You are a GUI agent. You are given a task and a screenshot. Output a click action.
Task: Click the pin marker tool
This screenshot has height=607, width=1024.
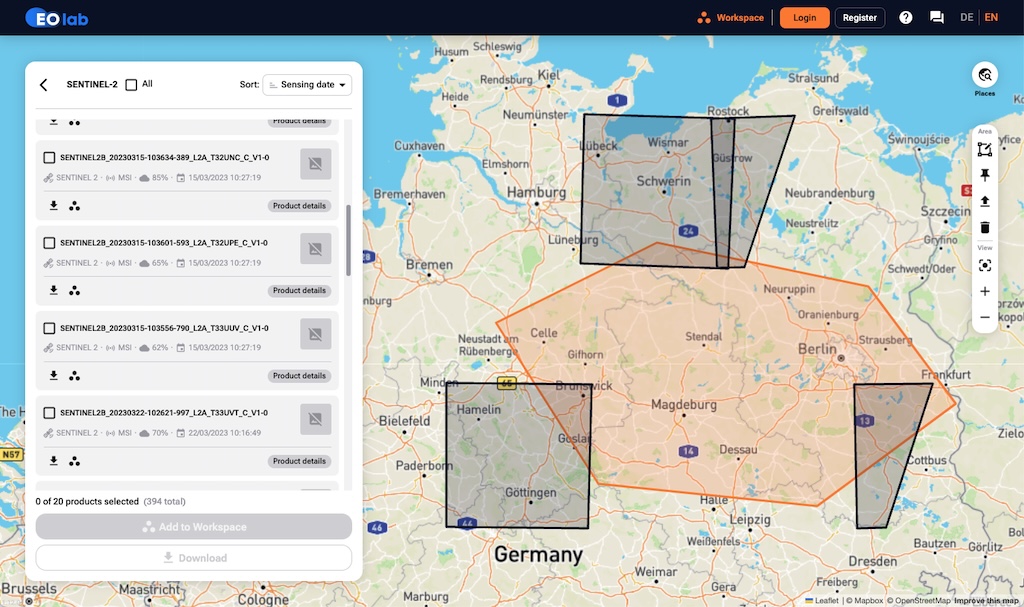985,175
